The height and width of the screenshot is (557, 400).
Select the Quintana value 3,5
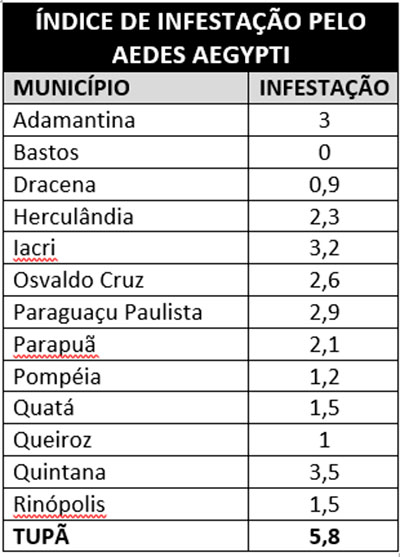[324, 473]
